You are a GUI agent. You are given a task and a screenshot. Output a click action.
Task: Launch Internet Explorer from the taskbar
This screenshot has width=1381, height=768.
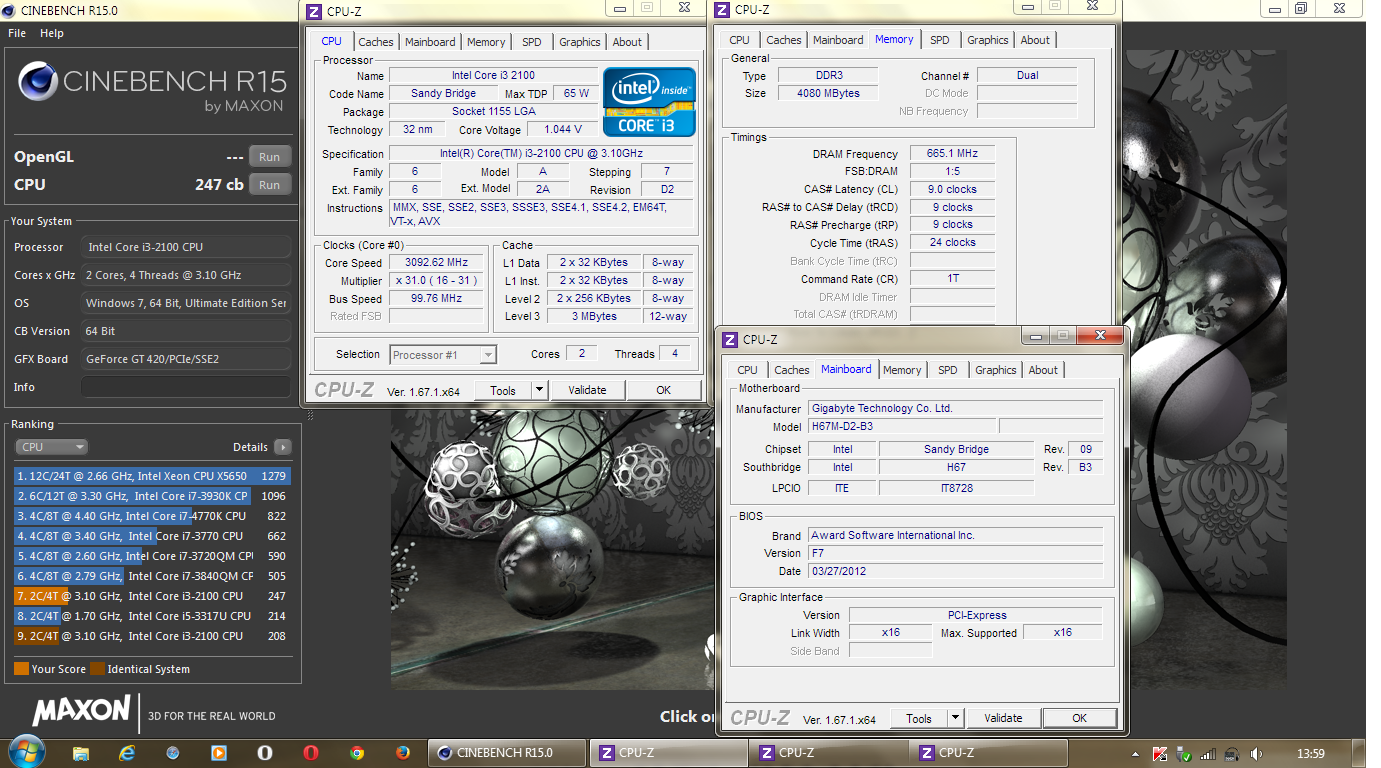pos(127,752)
